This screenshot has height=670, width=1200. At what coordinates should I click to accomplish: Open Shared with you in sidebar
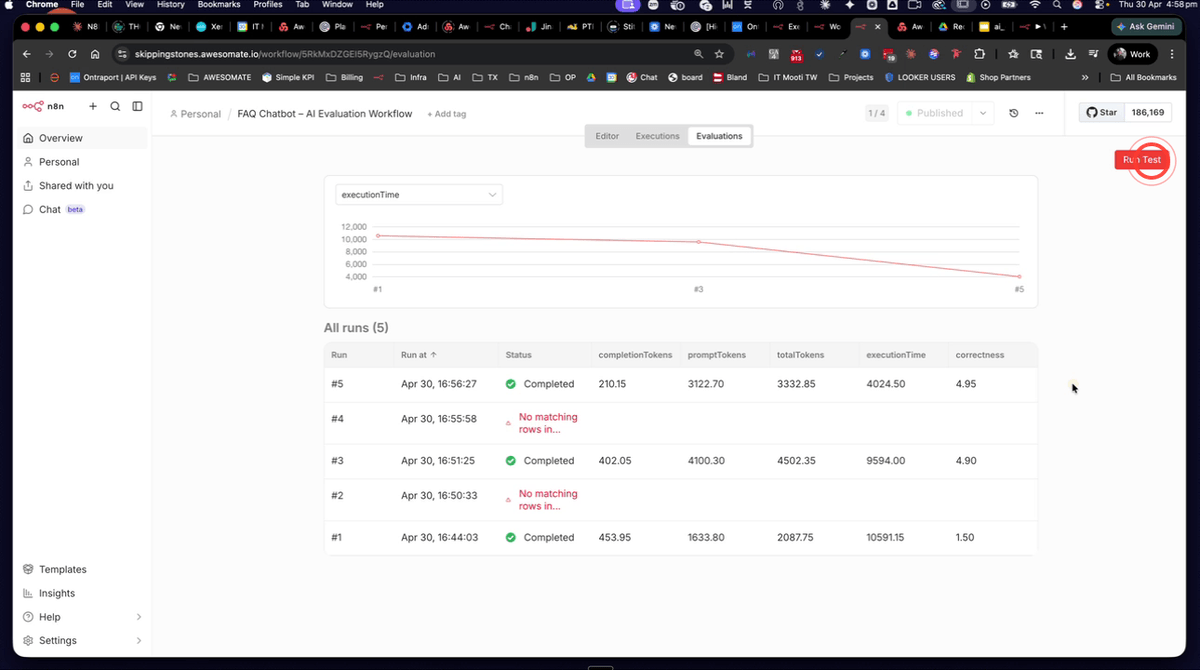click(84, 185)
